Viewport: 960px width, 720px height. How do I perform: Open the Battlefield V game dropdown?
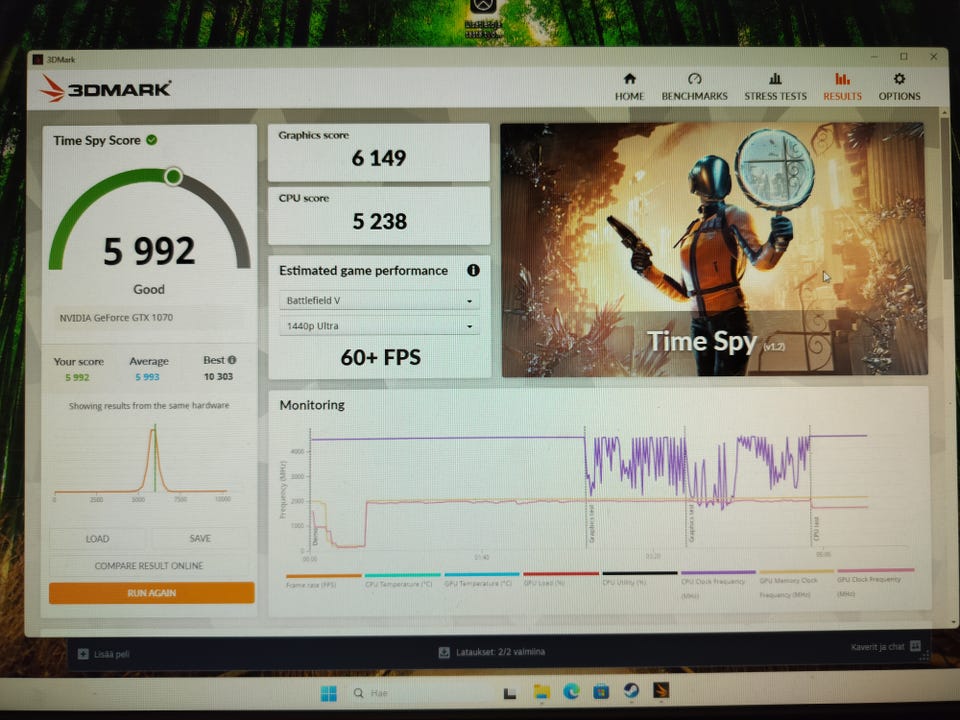pos(379,301)
